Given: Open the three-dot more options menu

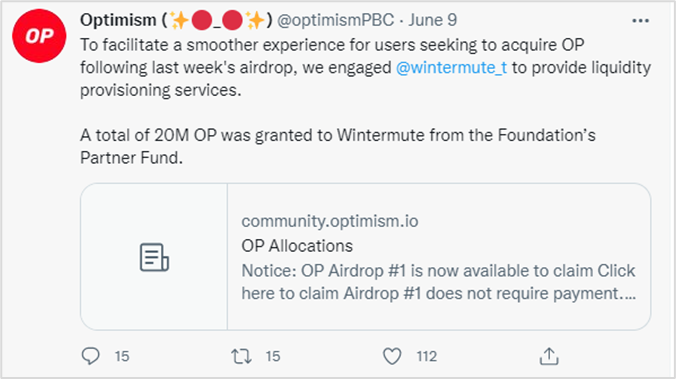Looking at the screenshot, I should (640, 21).
